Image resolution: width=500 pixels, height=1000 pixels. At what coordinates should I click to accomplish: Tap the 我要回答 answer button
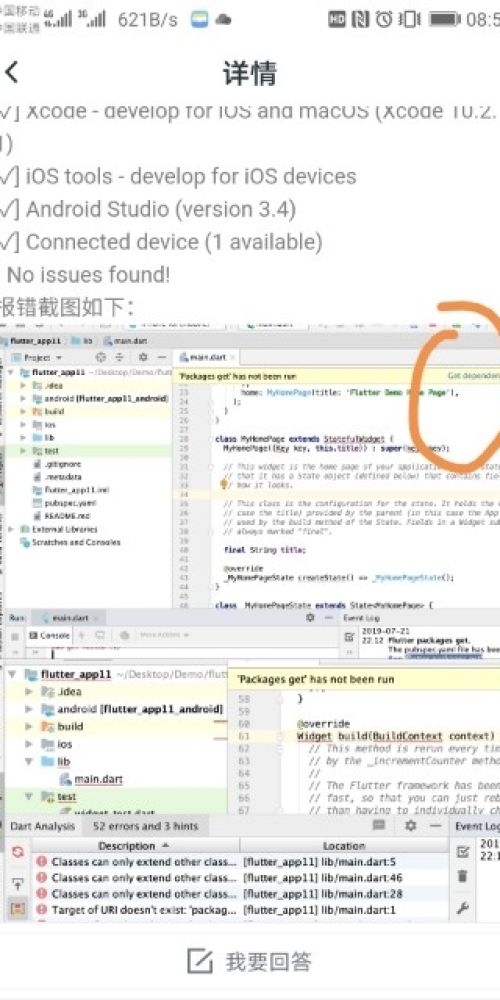[249, 961]
